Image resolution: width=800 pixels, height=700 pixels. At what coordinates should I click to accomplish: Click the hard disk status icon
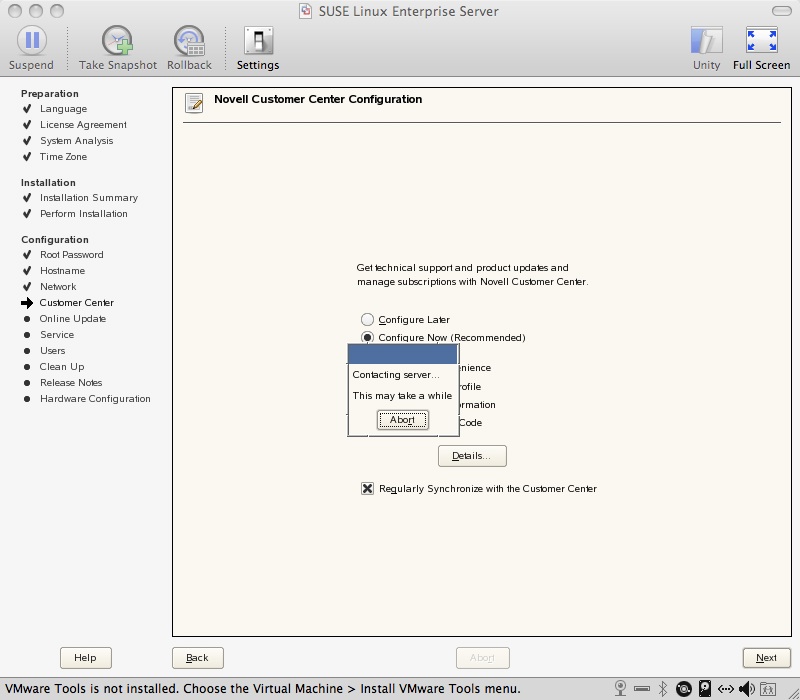pyautogui.click(x=705, y=689)
